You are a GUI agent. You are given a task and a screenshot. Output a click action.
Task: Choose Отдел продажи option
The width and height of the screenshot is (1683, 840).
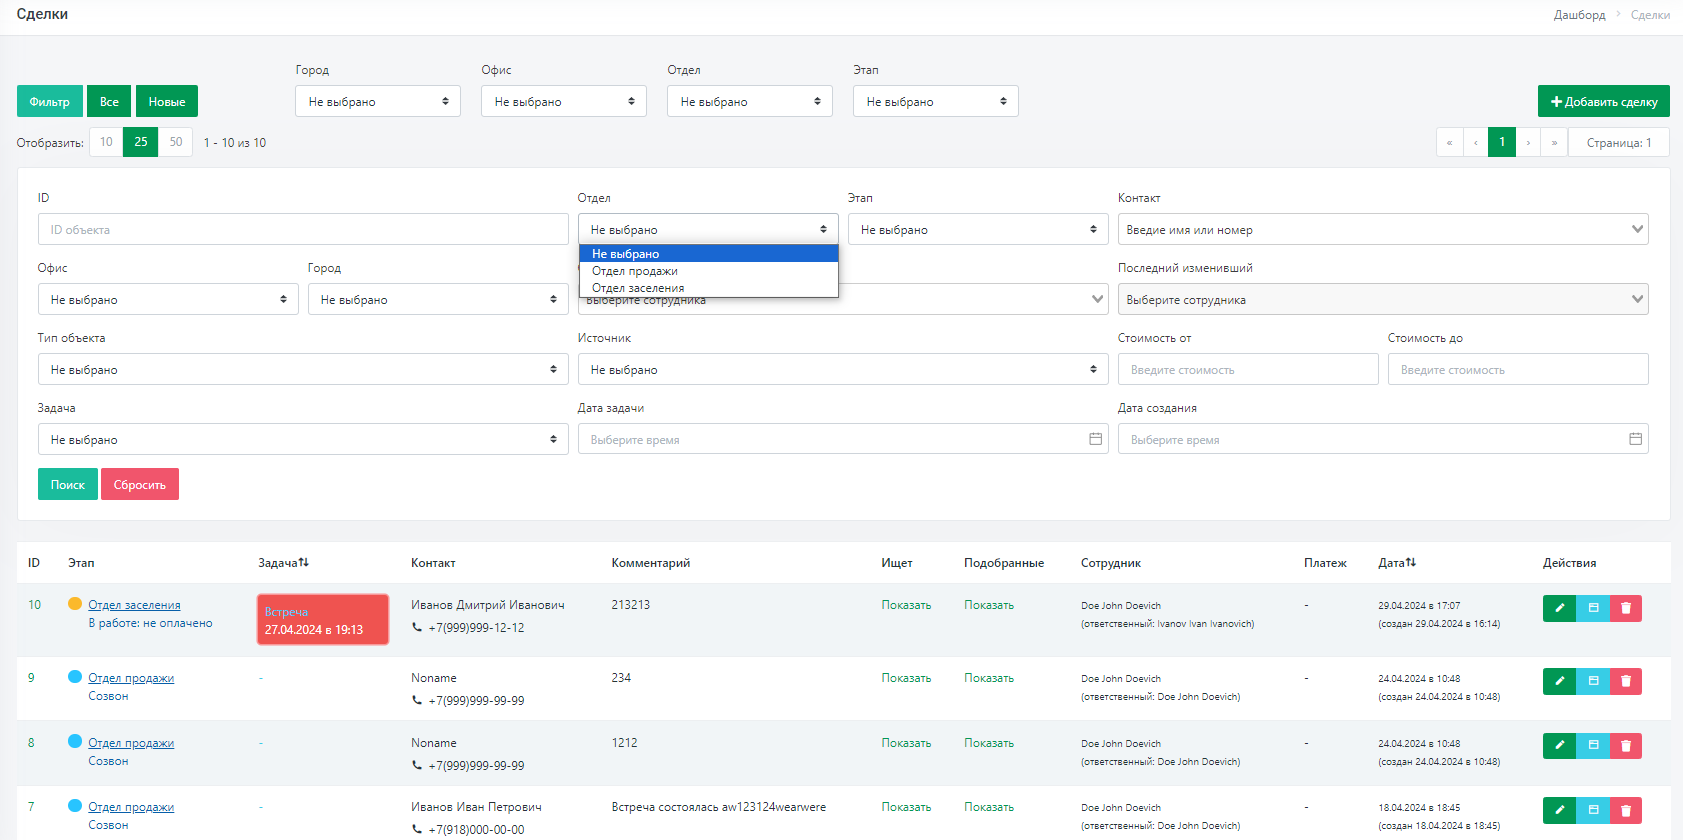pos(708,271)
